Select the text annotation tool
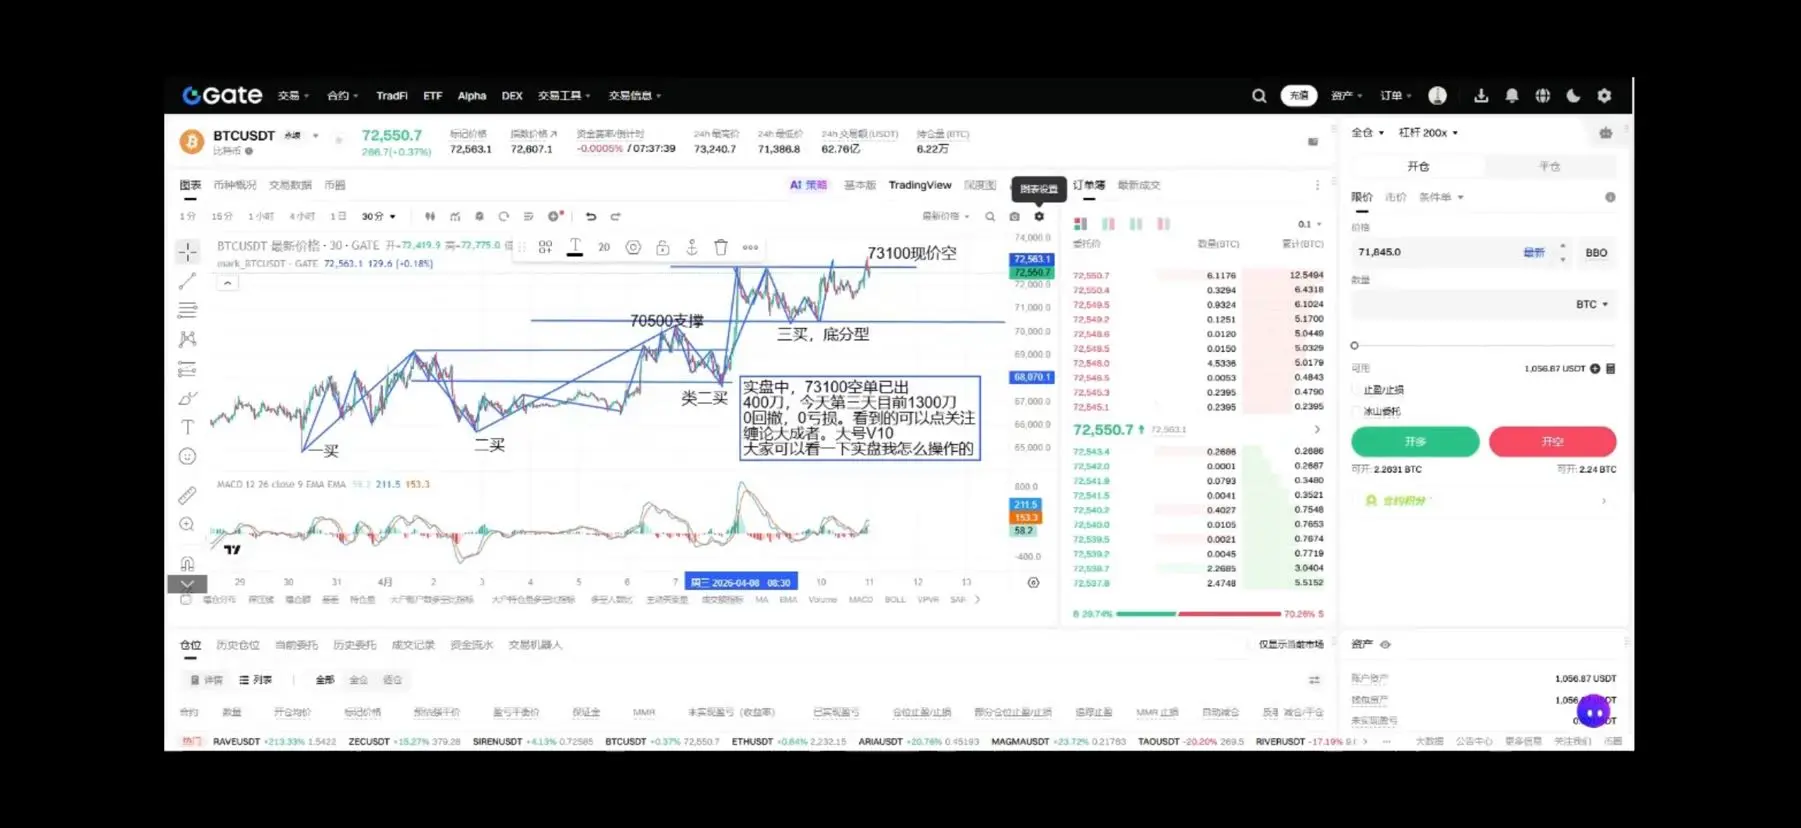This screenshot has height=828, width=1801. pos(187,427)
